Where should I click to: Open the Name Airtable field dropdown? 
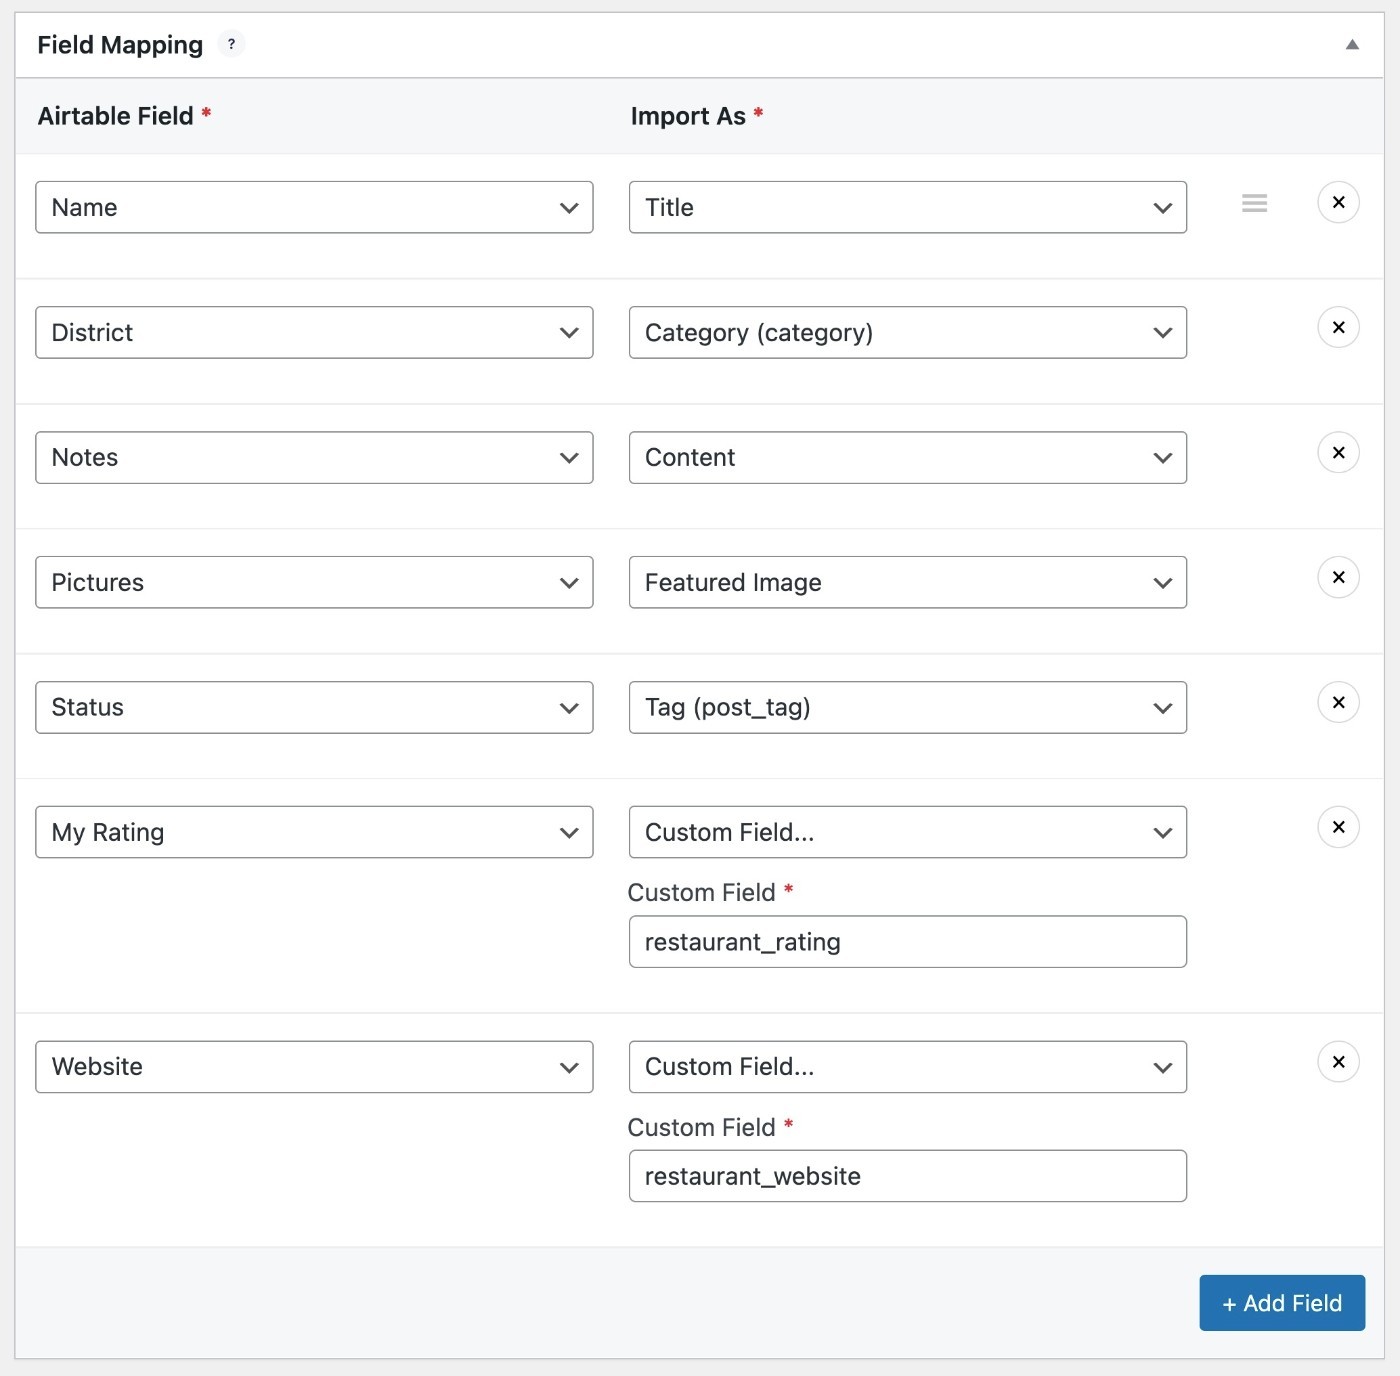point(314,207)
